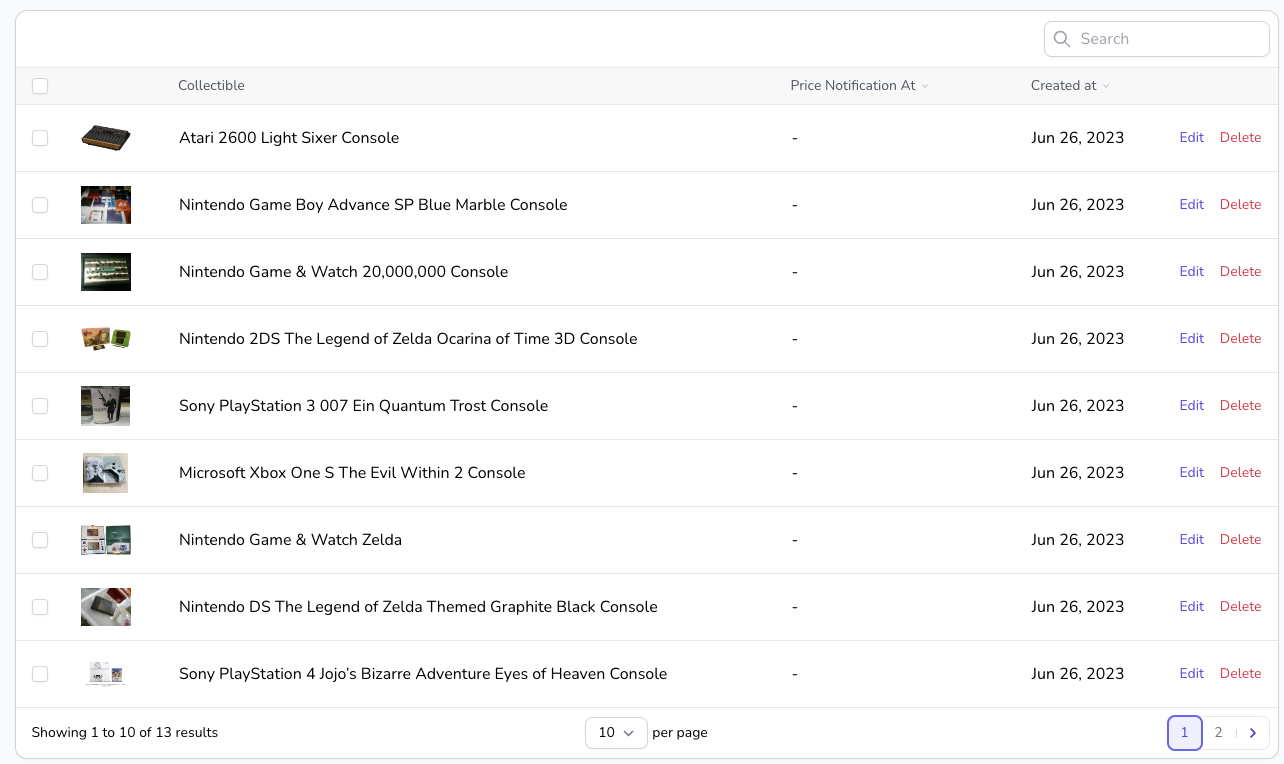Edit the Xbox One S The Evil Within 2 entry
This screenshot has height=764, width=1284.
pos(1192,473)
